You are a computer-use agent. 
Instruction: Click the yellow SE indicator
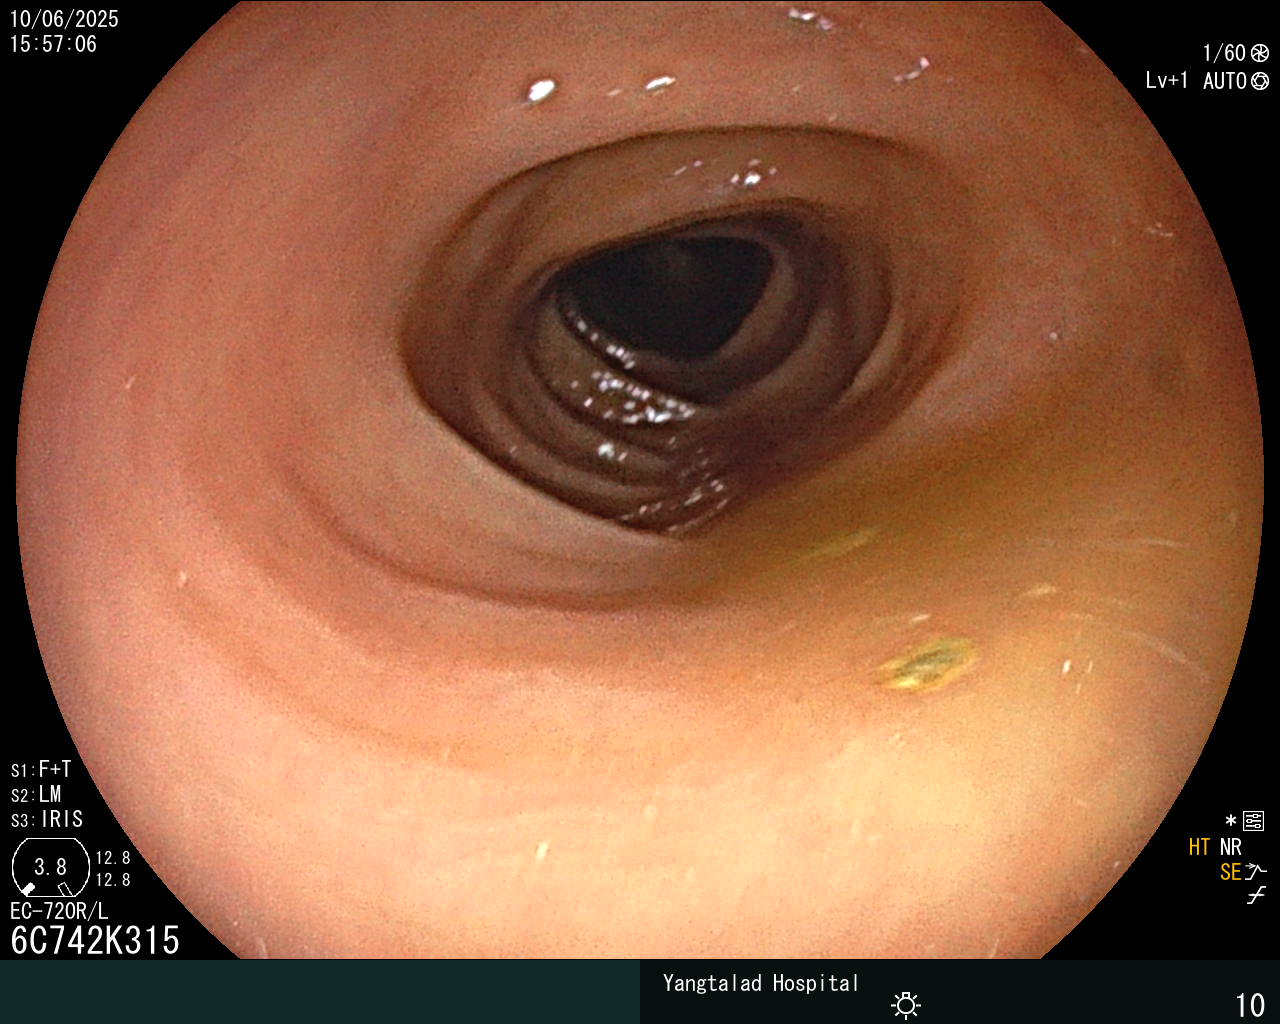coord(1230,872)
